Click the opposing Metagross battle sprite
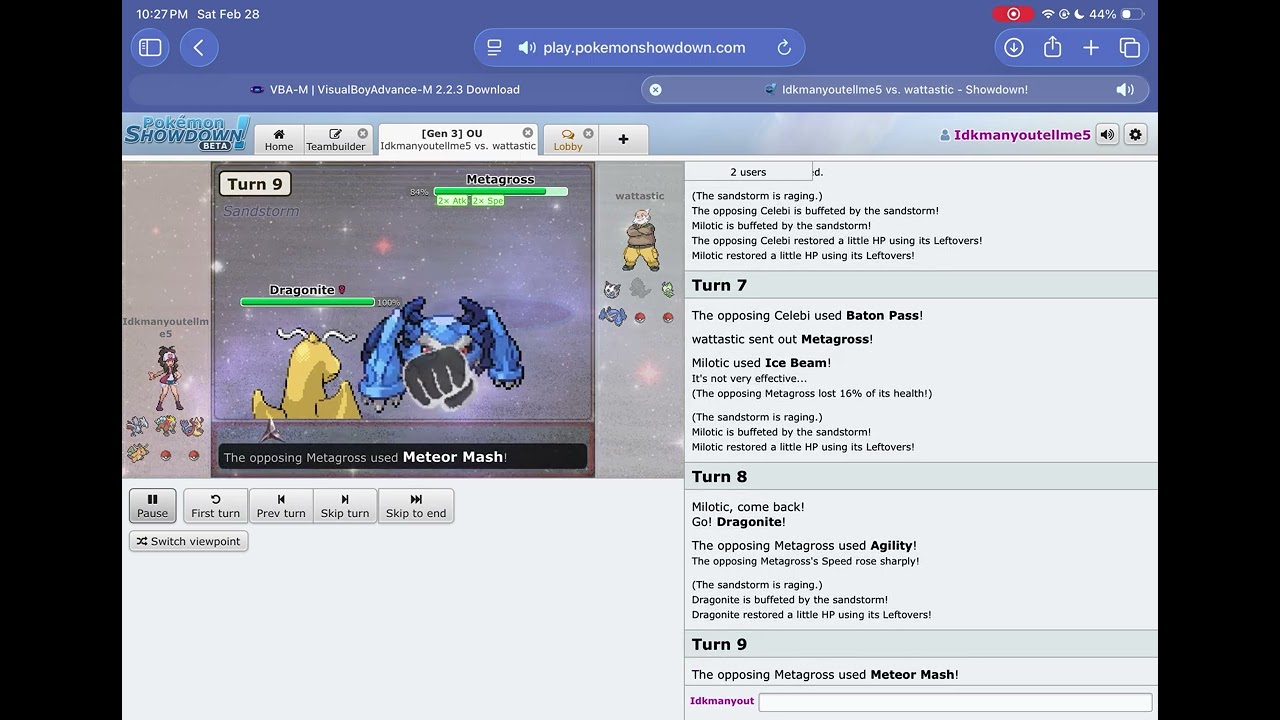The height and width of the screenshot is (720, 1280). click(x=440, y=355)
